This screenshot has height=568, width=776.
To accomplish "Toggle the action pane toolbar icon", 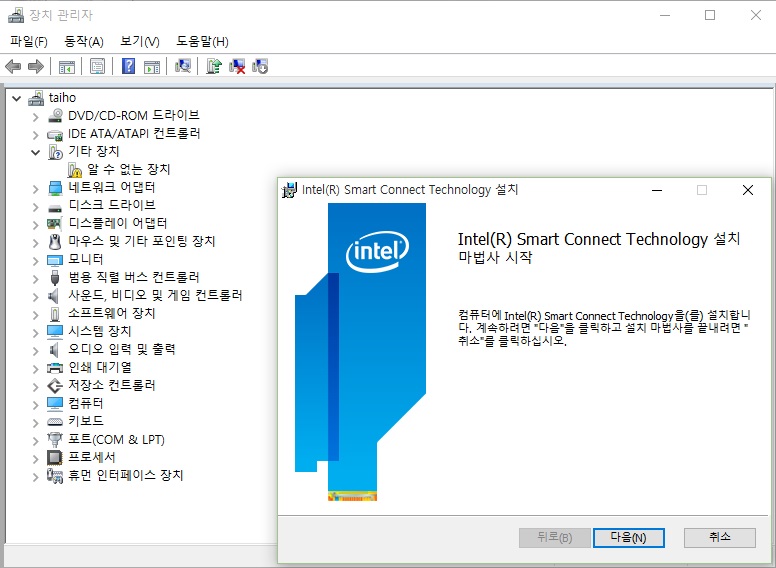I will [152, 66].
